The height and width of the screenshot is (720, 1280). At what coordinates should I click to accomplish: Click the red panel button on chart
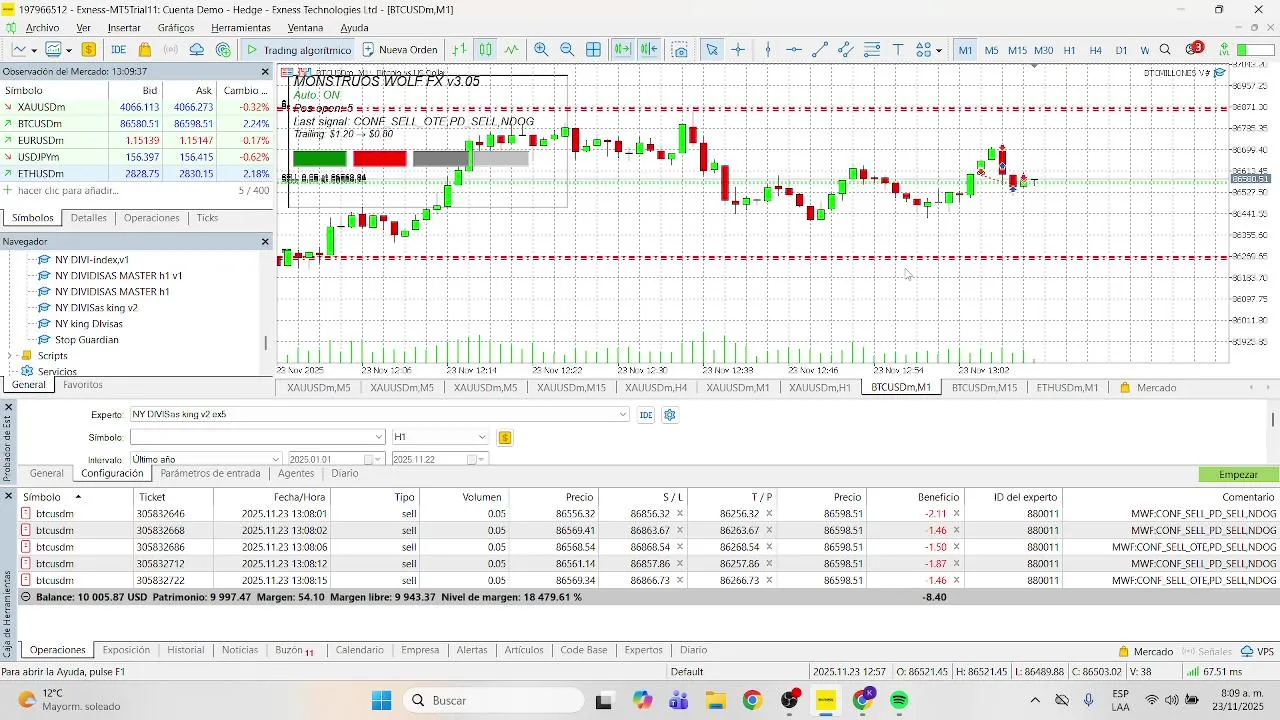pyautogui.click(x=380, y=158)
